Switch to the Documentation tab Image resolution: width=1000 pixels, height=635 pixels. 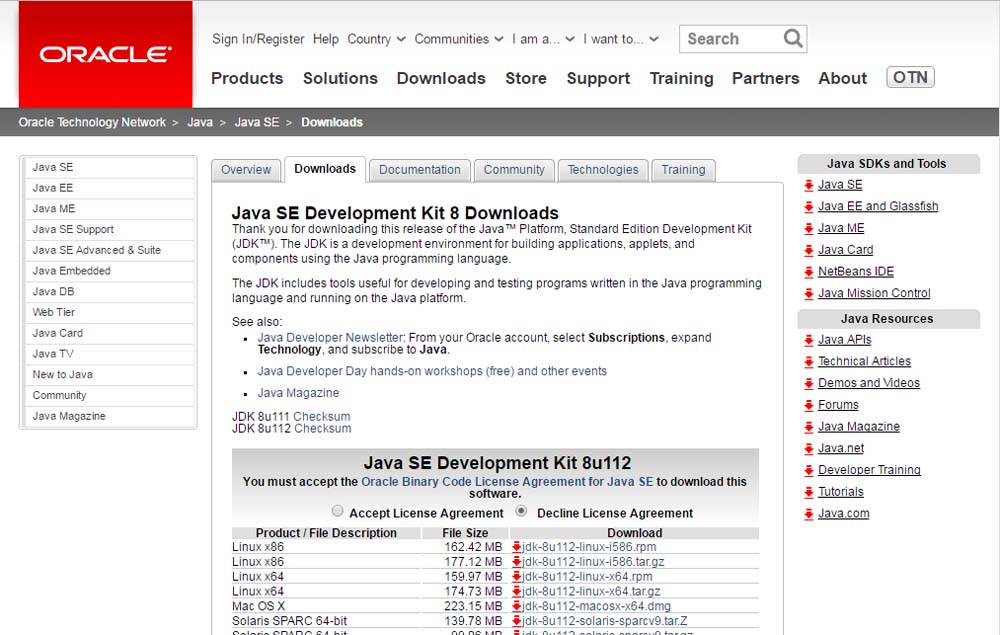[420, 170]
